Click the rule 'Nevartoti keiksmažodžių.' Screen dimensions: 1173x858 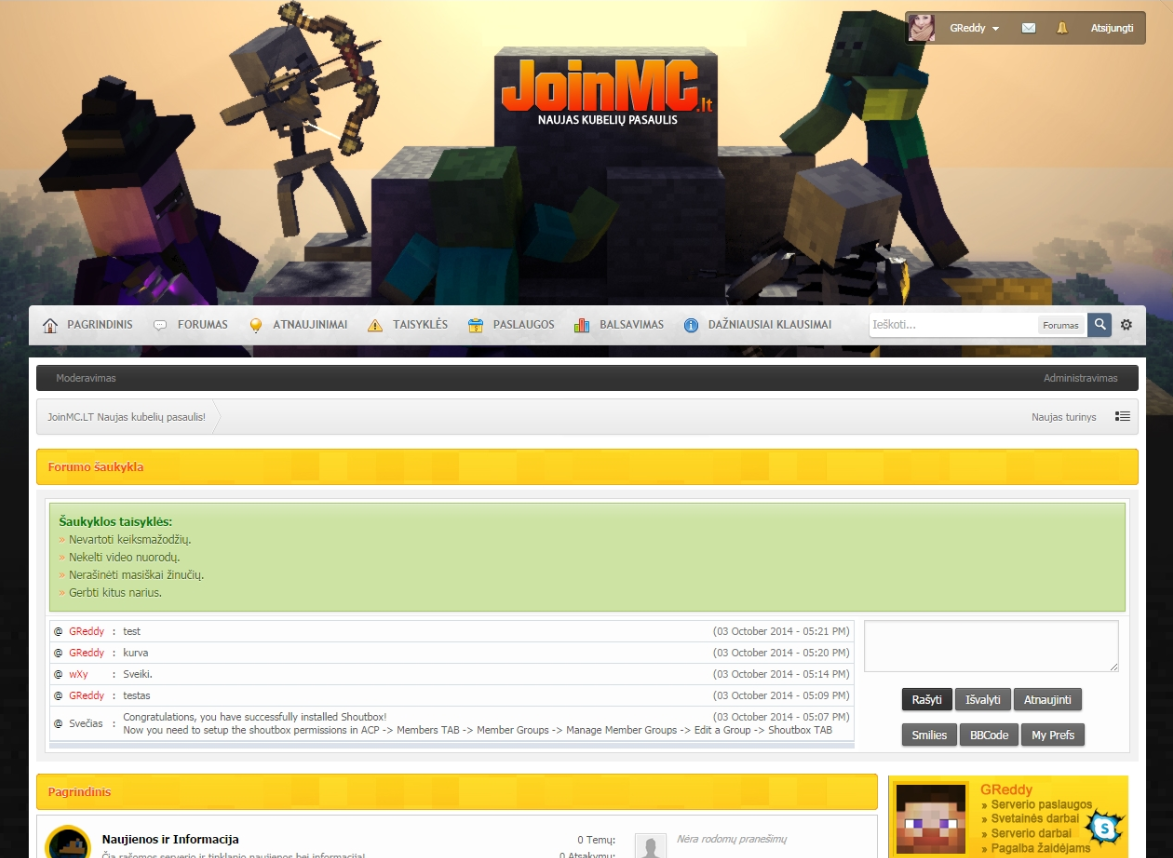130,539
